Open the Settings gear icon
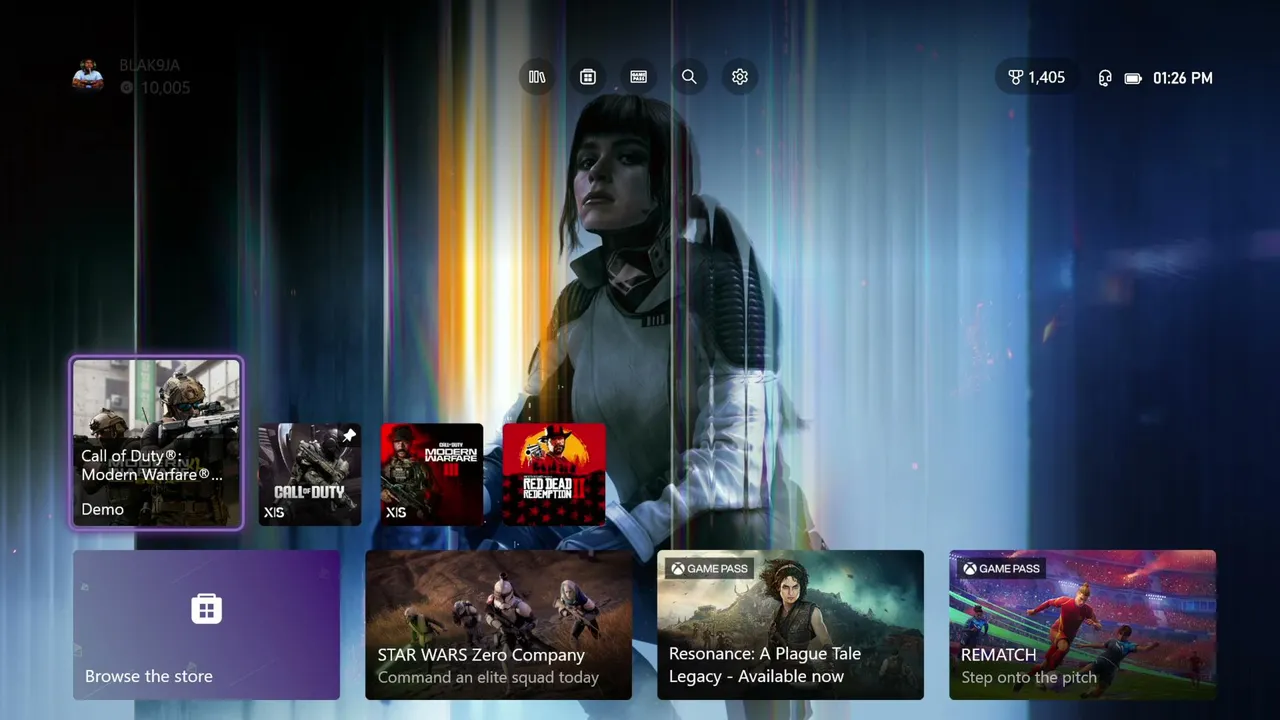 [740, 77]
